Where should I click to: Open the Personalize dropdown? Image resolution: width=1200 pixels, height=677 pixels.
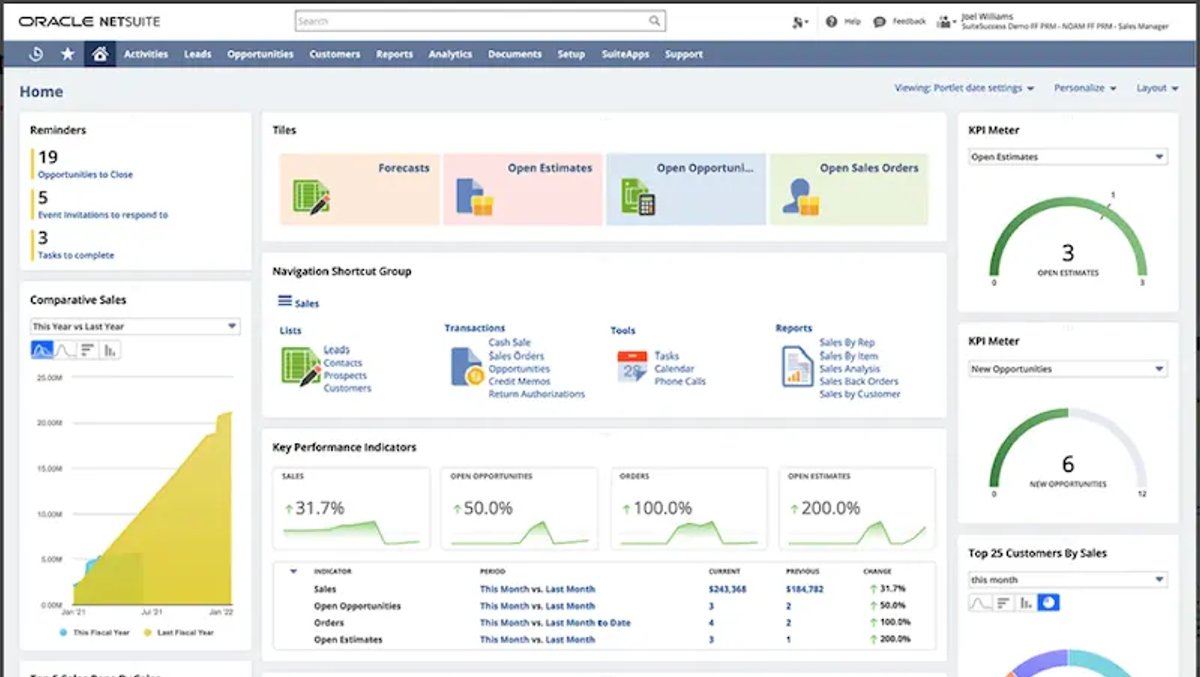[1085, 88]
